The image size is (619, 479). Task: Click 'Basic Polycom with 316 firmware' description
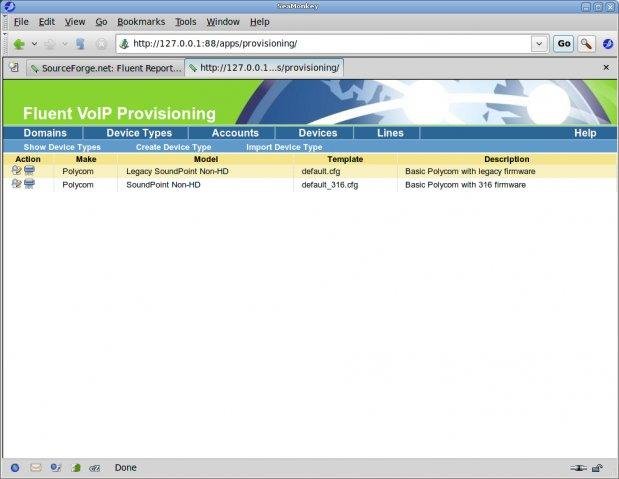465,185
